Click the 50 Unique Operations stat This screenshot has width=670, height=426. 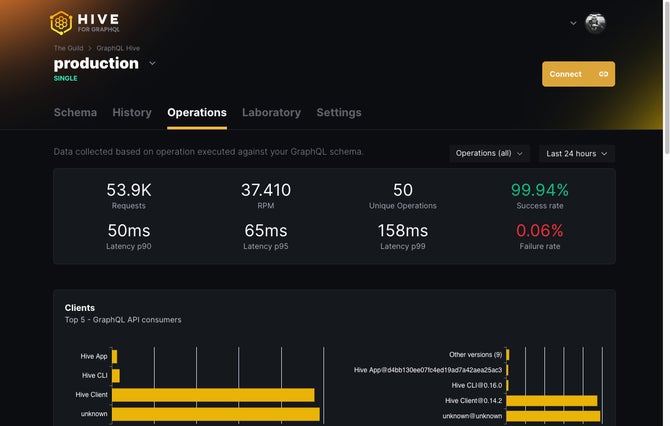(x=403, y=195)
